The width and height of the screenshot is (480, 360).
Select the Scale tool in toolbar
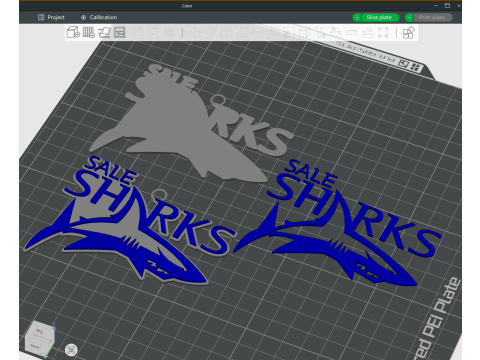point(226,32)
